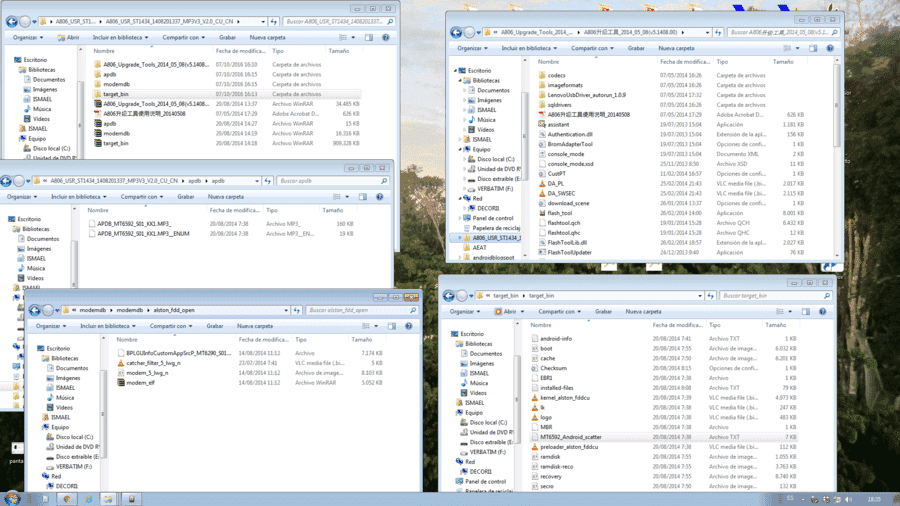The width and height of the screenshot is (900, 506).
Task: Sort by Fecha de modifica column in apdb window
Action: pyautogui.click(x=234, y=211)
